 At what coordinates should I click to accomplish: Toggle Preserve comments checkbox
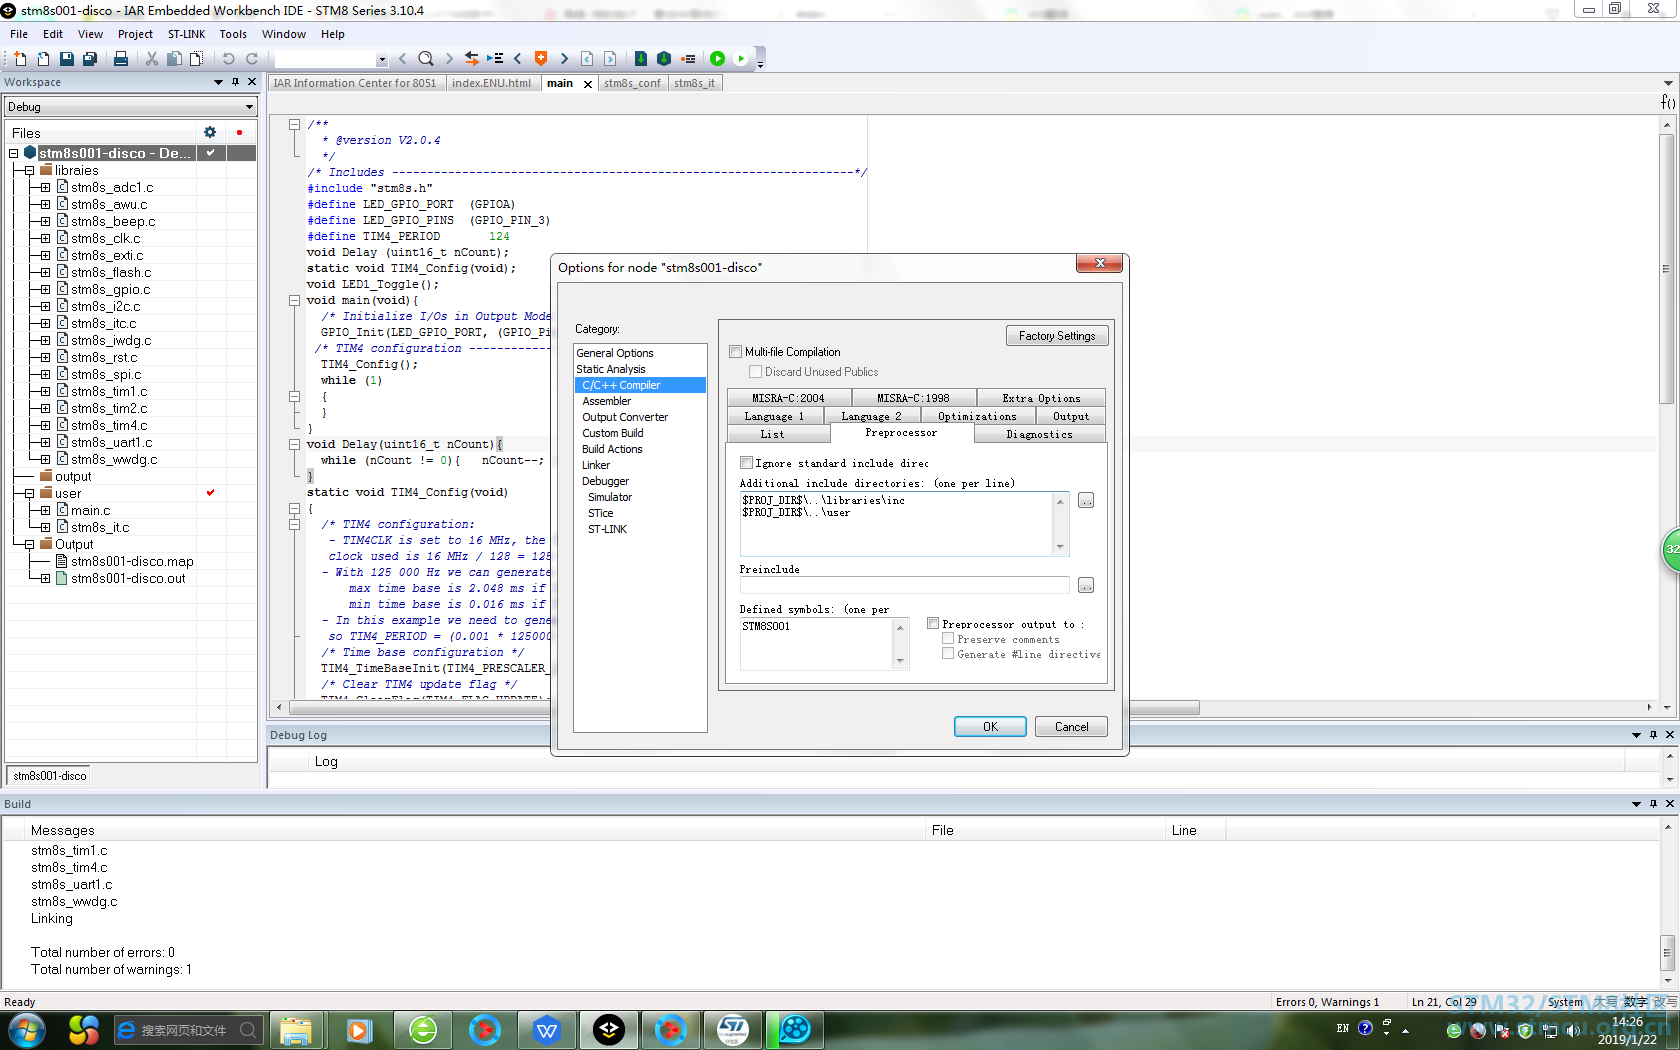click(948, 639)
